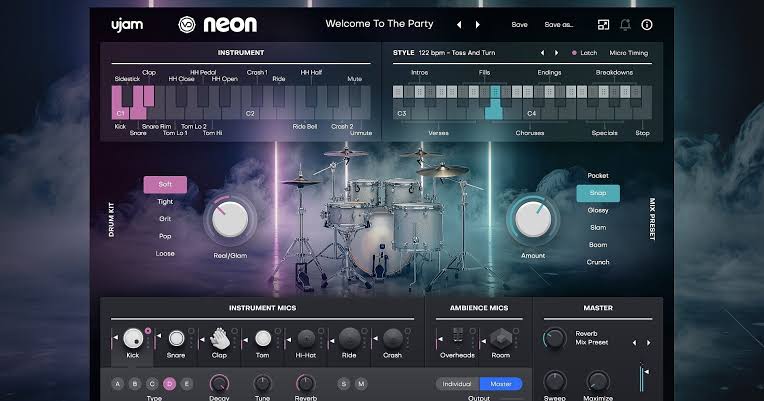Choose the Soft drum kit
The image size is (764, 401).
tap(165, 184)
